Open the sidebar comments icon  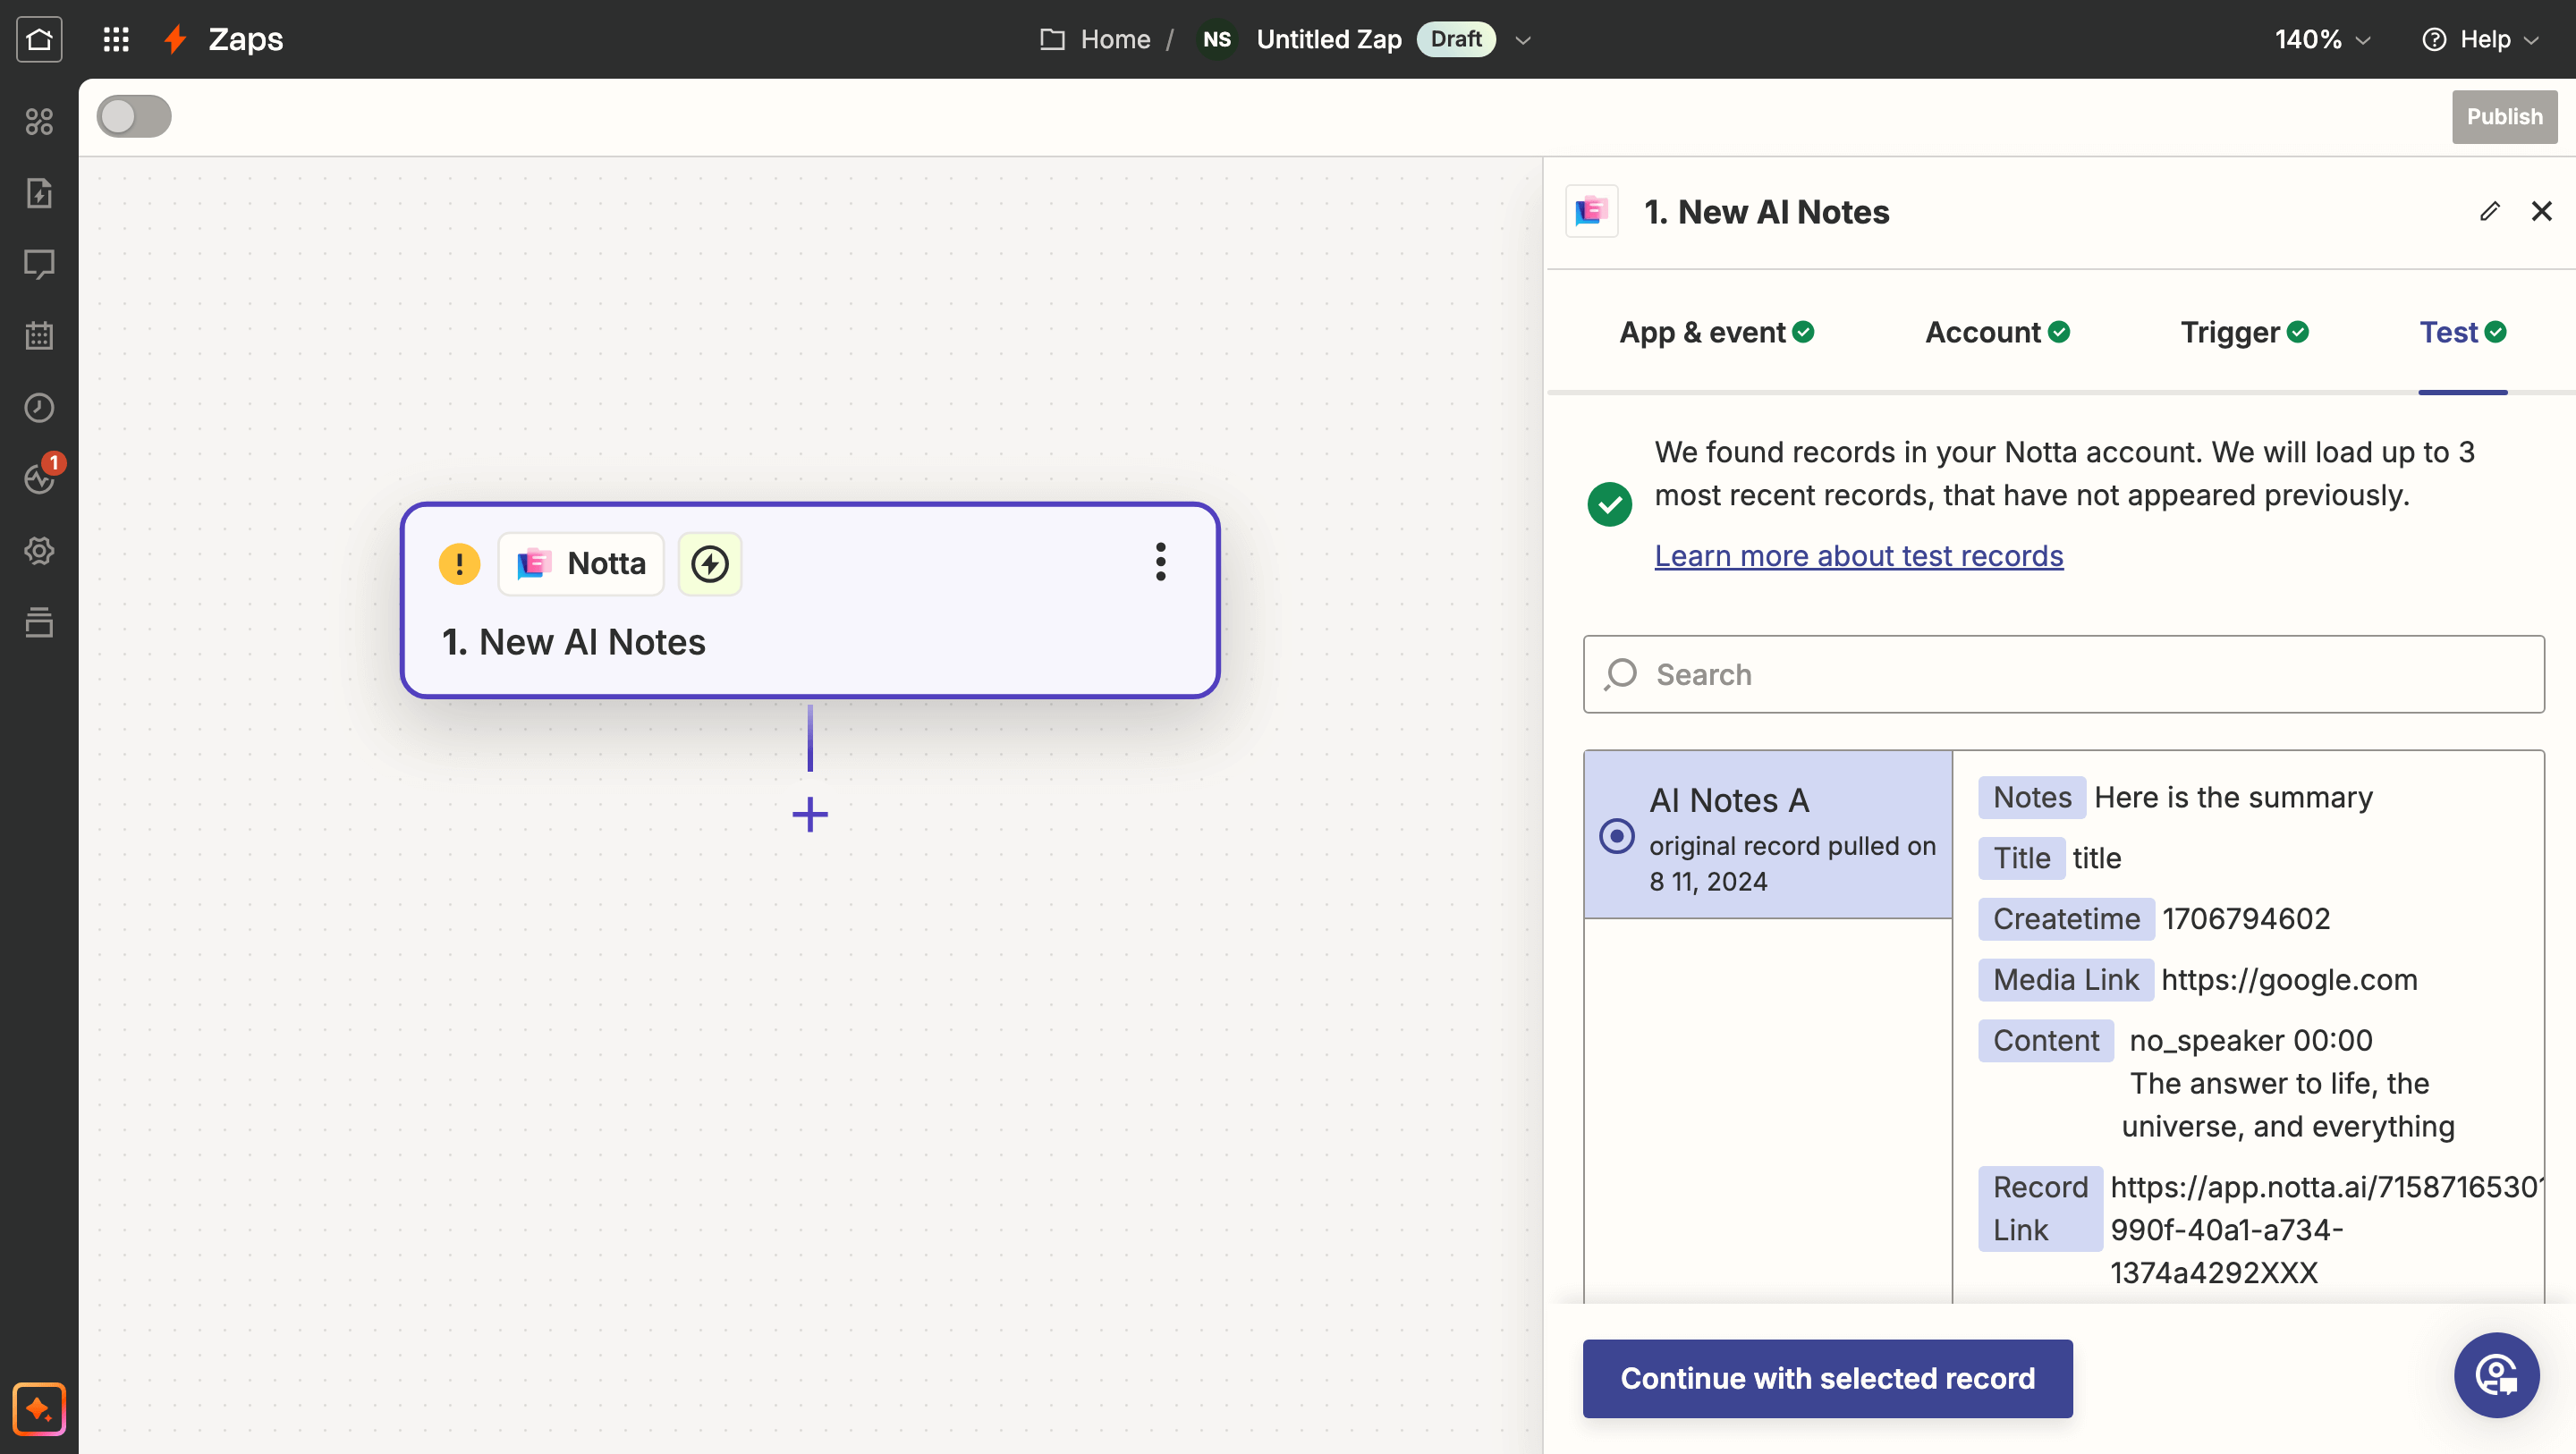coord(39,264)
